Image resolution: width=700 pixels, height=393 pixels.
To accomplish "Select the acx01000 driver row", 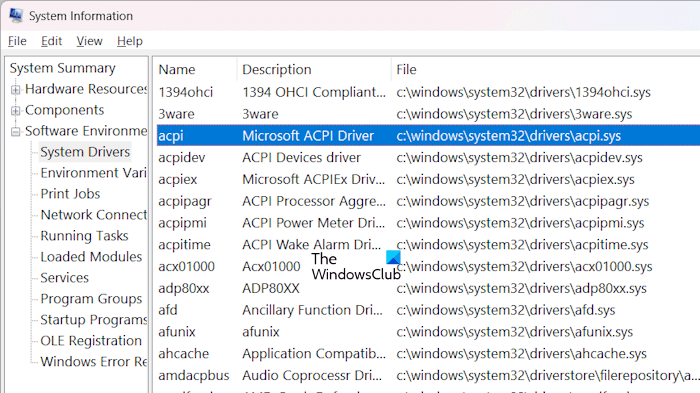I will tap(428, 267).
